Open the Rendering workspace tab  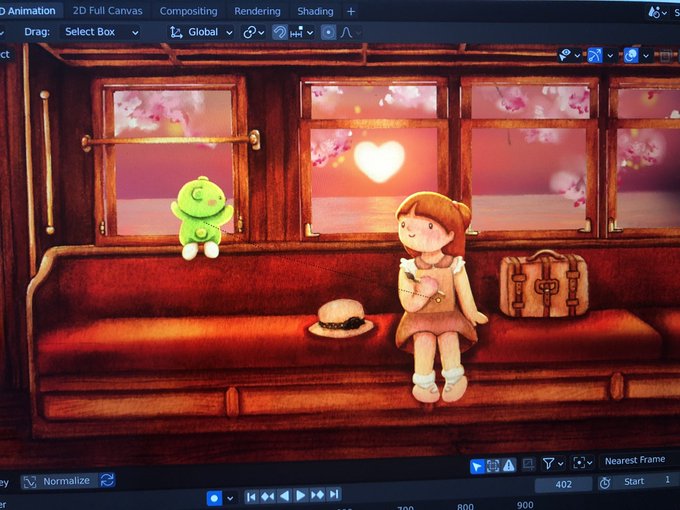tap(257, 11)
